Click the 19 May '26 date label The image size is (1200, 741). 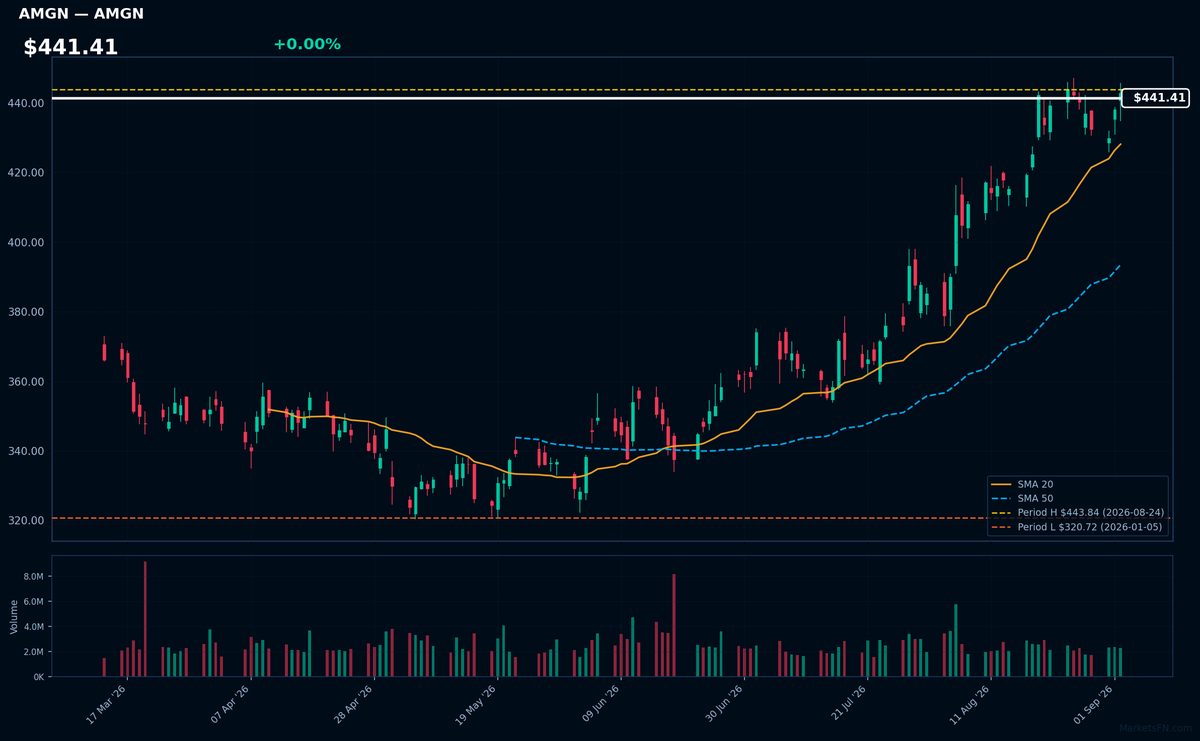(x=477, y=704)
